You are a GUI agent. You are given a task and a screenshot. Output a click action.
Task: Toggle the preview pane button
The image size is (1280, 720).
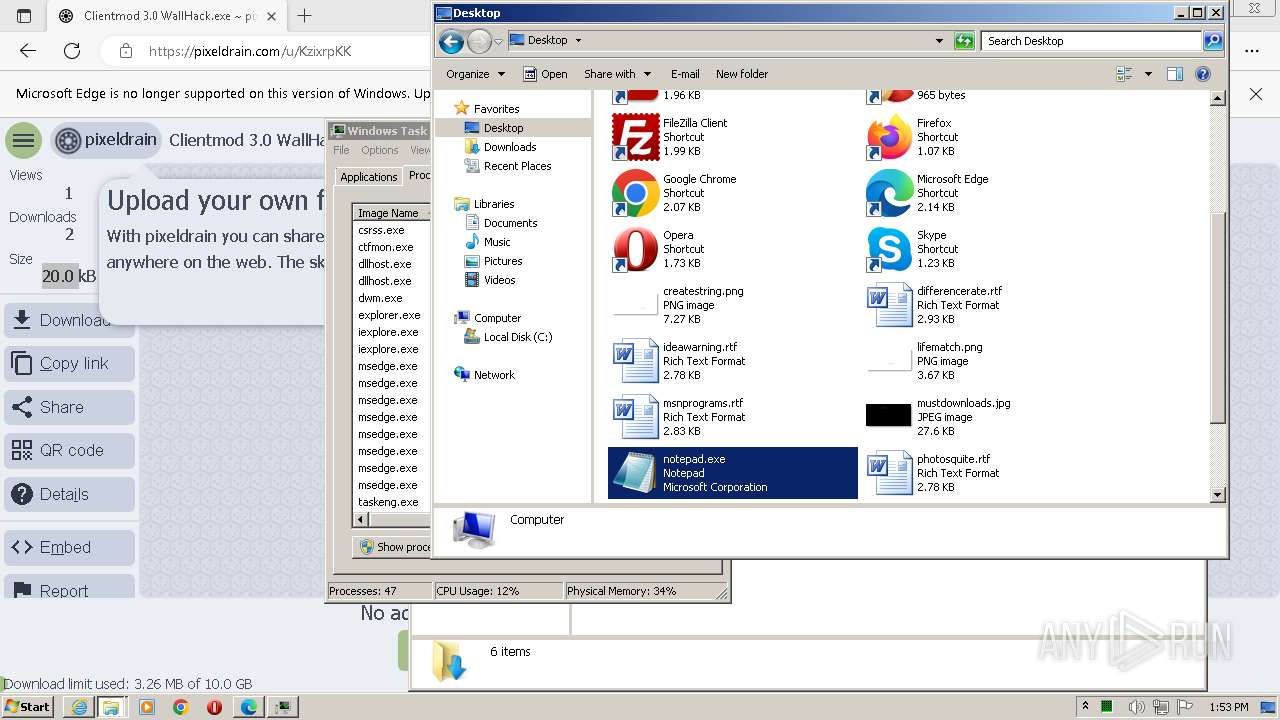coord(1175,74)
